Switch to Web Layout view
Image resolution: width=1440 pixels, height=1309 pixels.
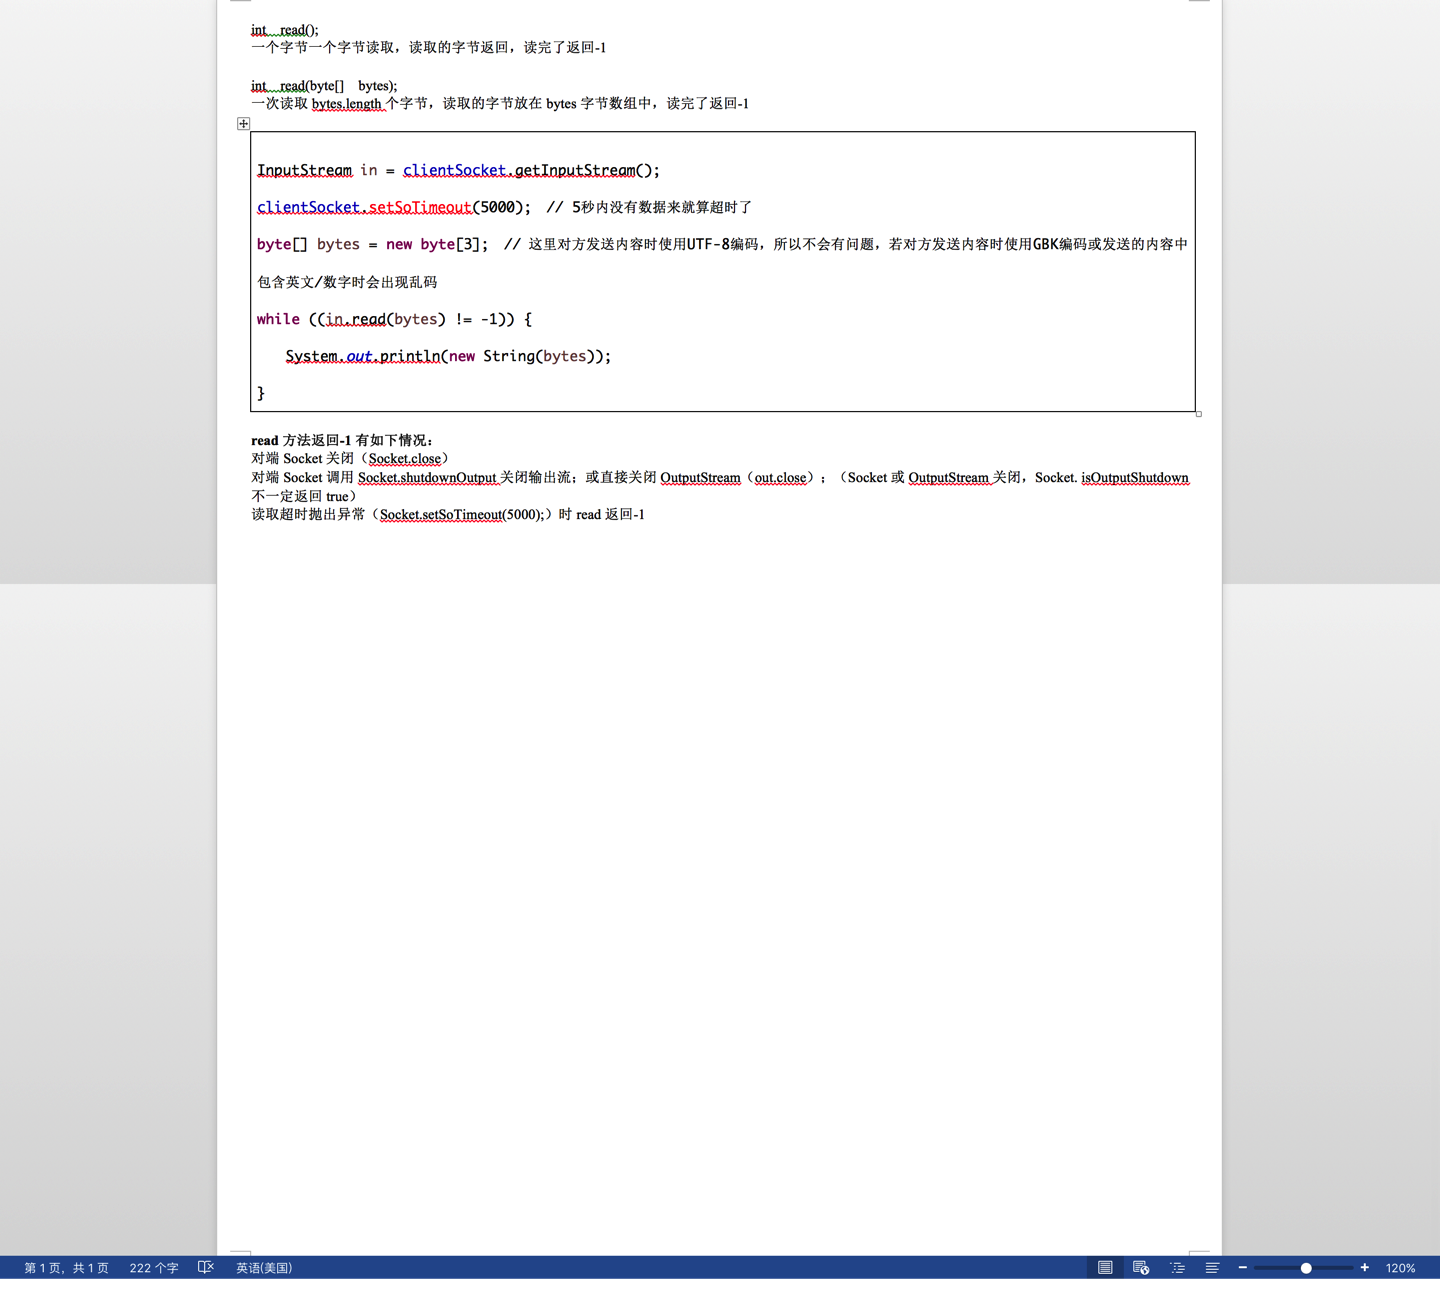tap(1141, 1267)
